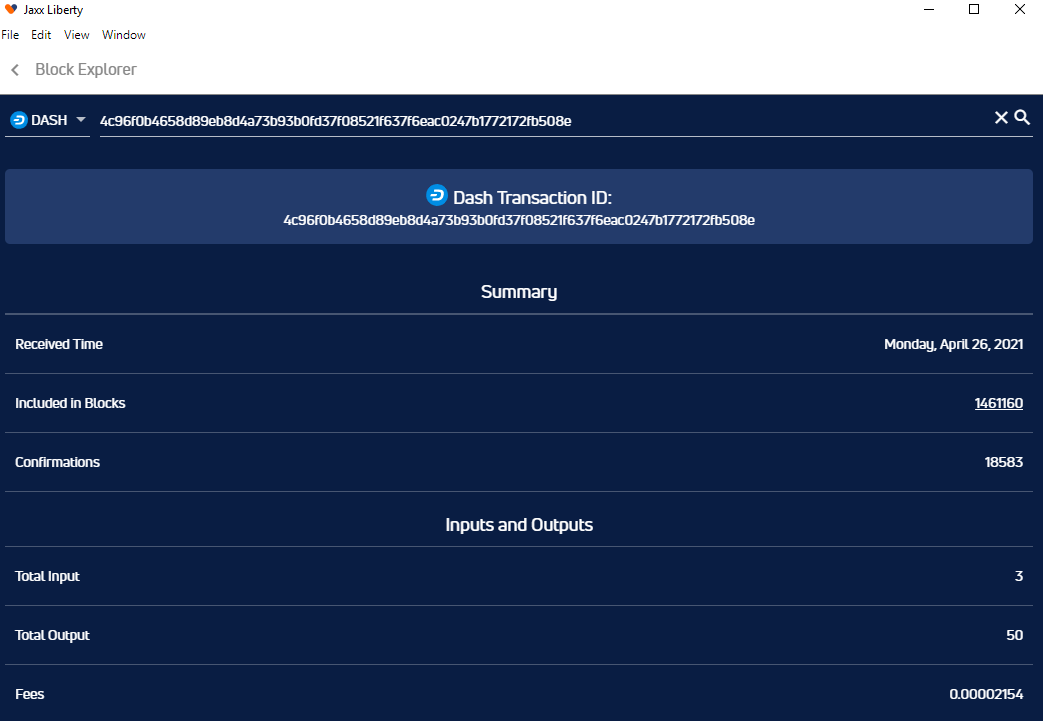1043x721 pixels.
Task: Click the Total Input label
Action: (47, 577)
